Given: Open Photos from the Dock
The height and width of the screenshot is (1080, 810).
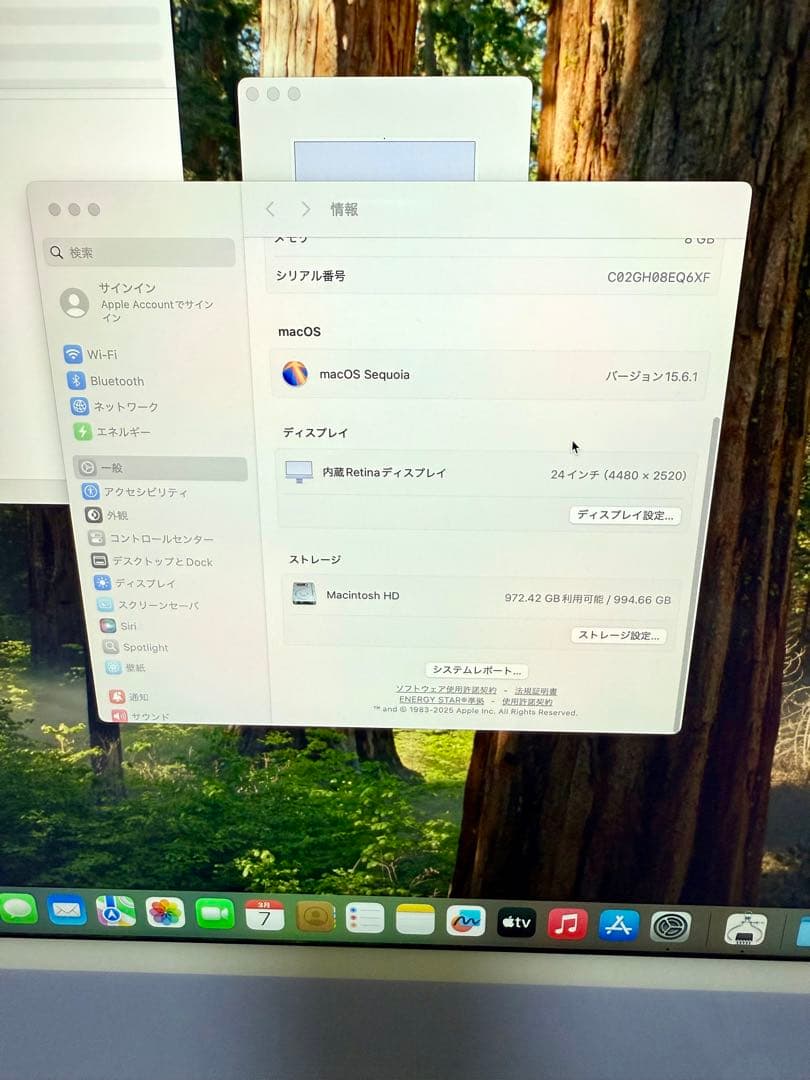Looking at the screenshot, I should tap(165, 913).
